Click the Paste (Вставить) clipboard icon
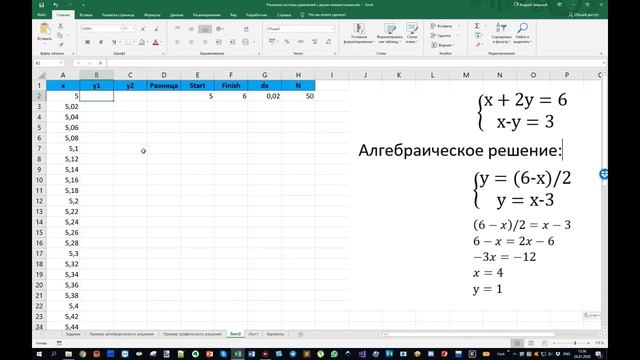Screen dimensions: 640x360 tap(44, 29)
